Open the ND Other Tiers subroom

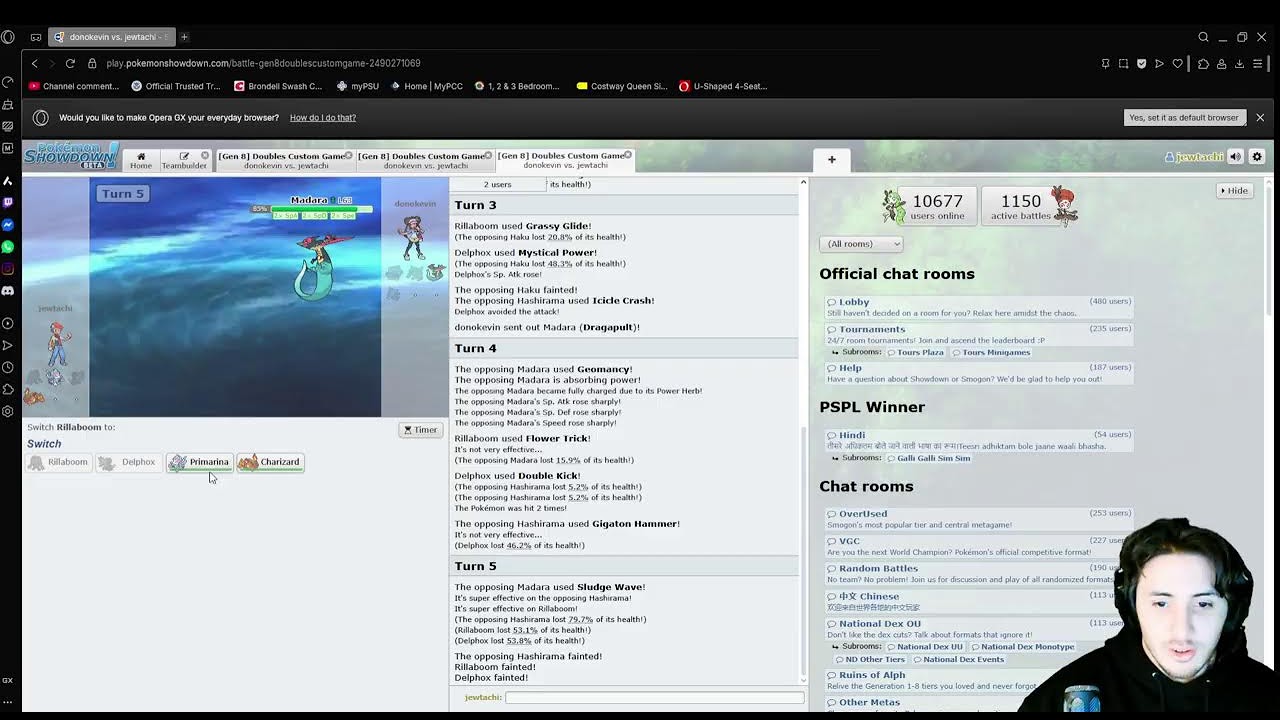pos(868,659)
